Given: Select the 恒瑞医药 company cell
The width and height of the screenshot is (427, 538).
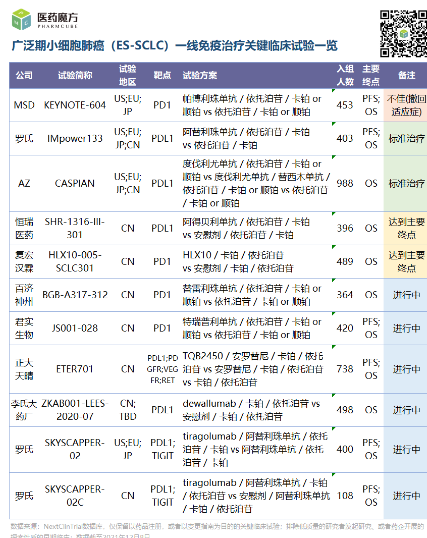Looking at the screenshot, I should 24,228.
